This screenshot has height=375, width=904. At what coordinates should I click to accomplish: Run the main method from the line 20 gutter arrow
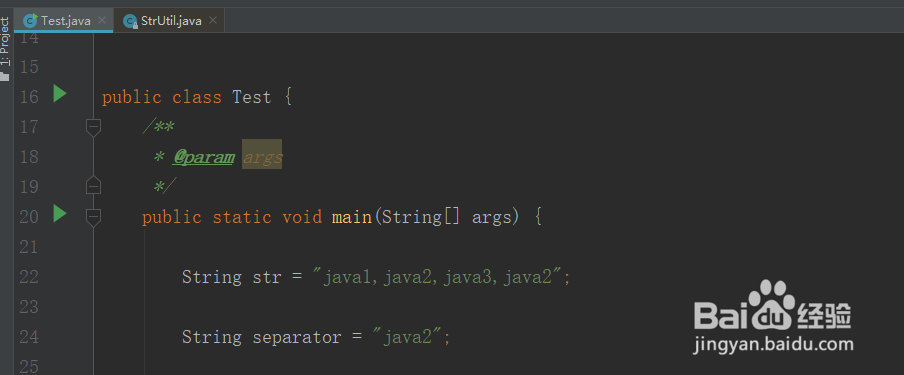[x=60, y=213]
